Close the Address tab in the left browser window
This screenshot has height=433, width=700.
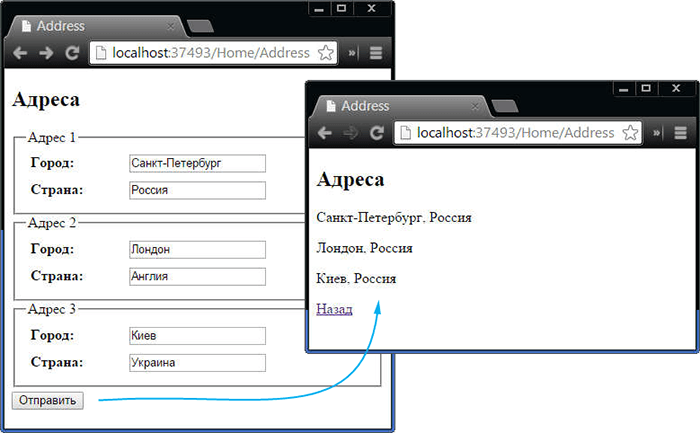click(x=171, y=27)
